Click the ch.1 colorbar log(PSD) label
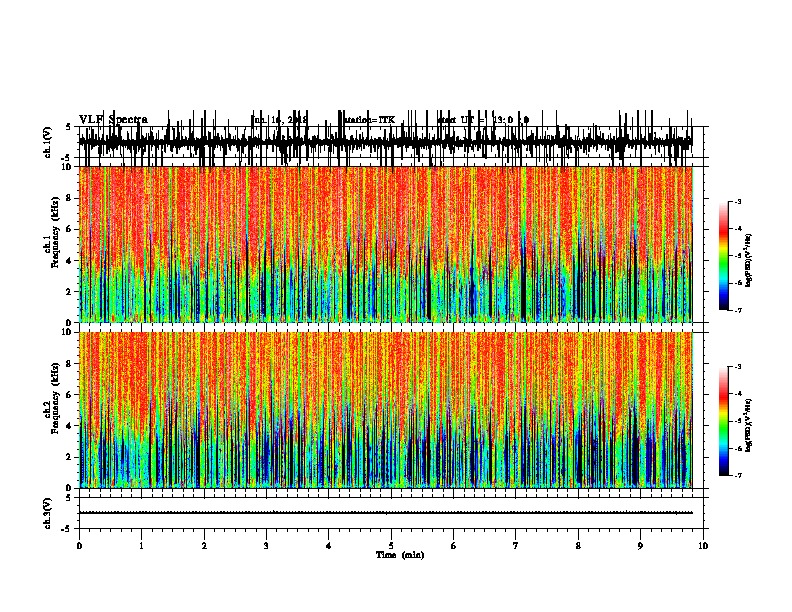 coord(749,261)
